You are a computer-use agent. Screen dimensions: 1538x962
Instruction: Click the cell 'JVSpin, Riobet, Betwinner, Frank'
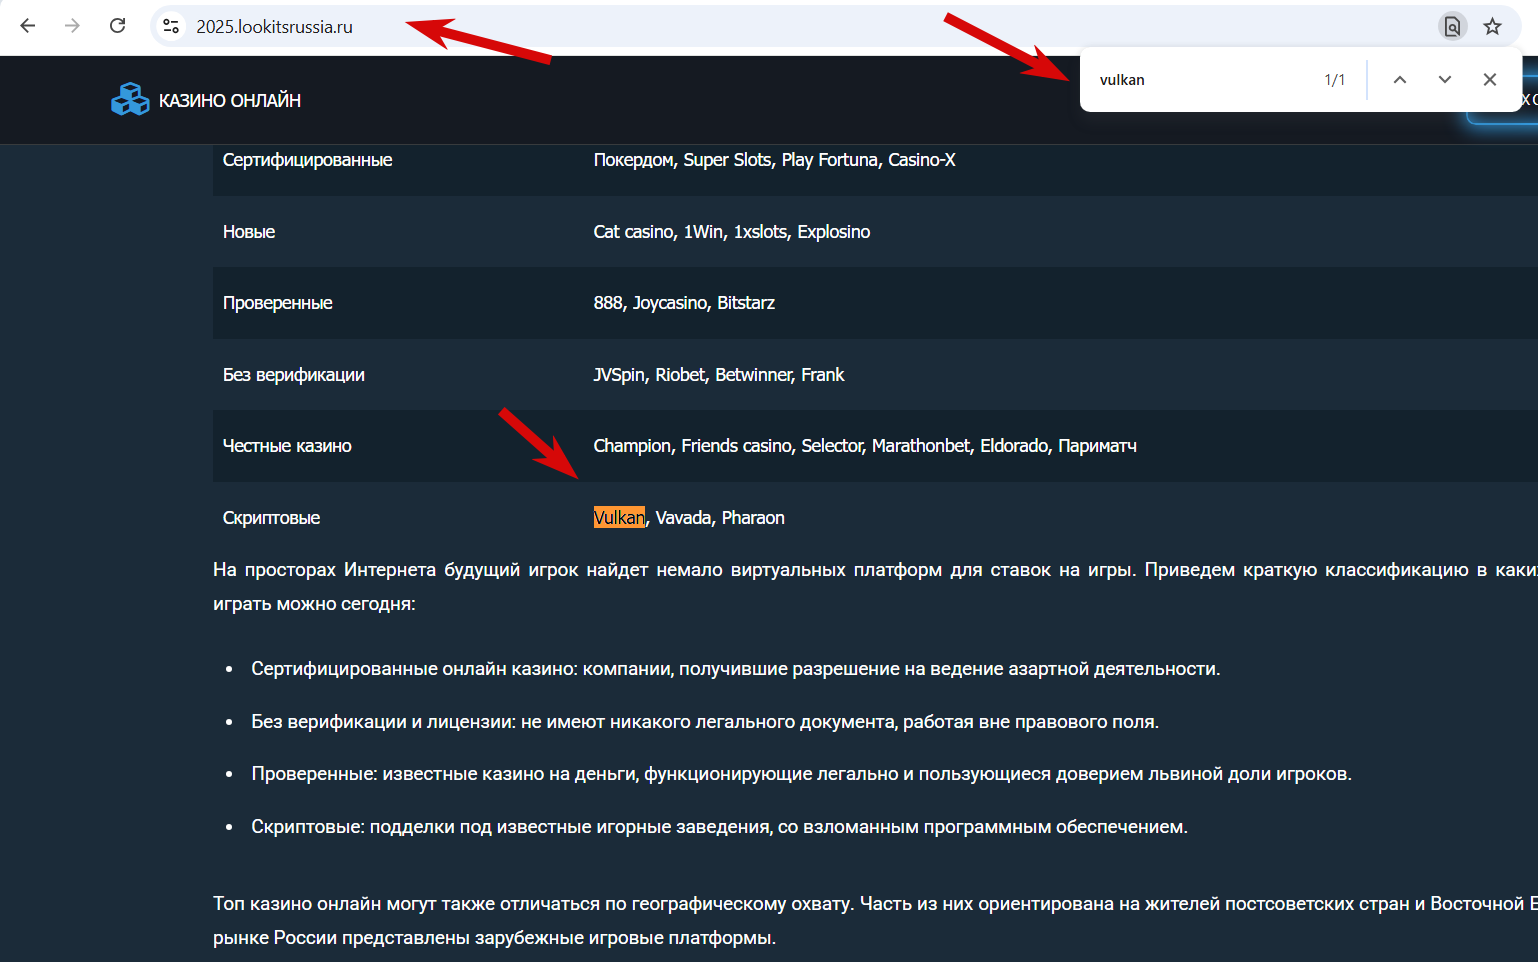719,375
